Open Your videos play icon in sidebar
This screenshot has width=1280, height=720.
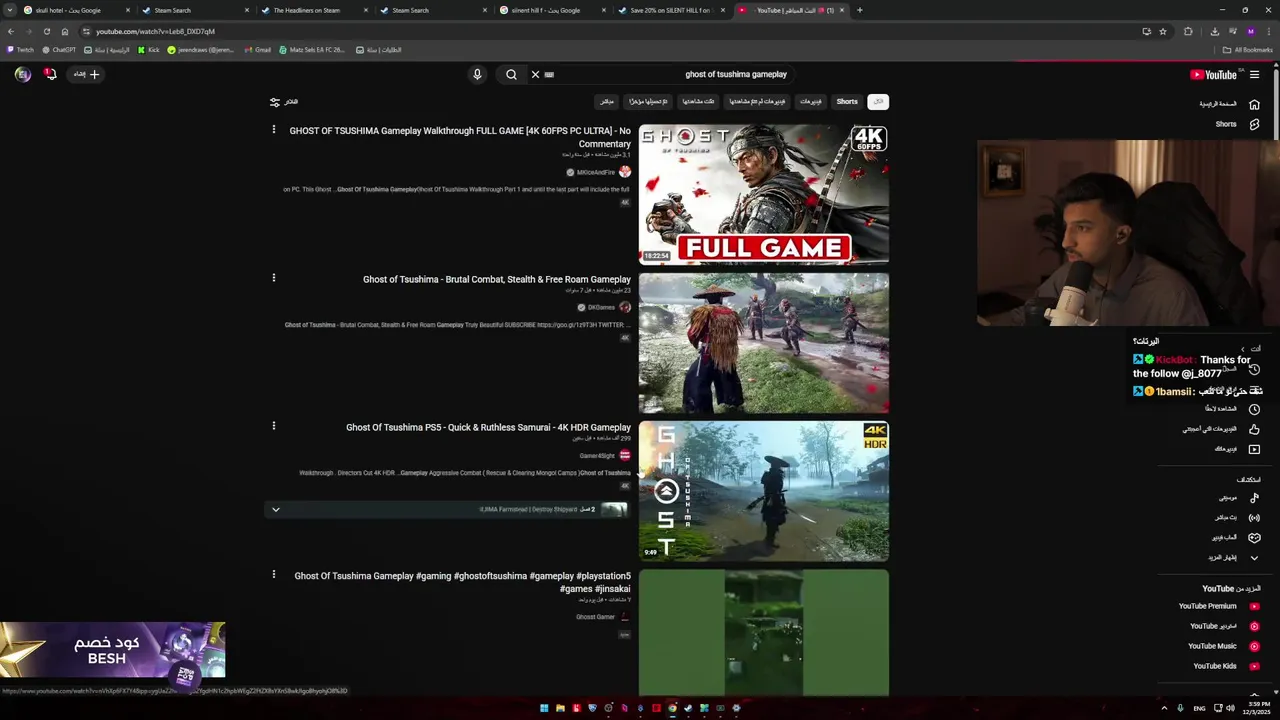pyautogui.click(x=1254, y=449)
